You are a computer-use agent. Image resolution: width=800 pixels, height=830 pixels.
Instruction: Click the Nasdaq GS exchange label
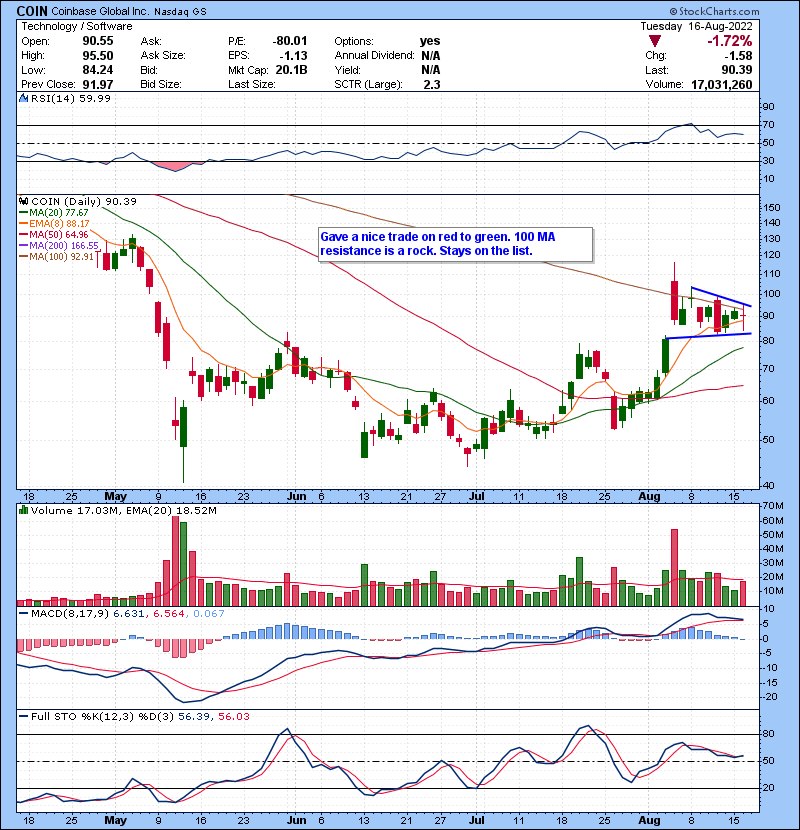181,12
